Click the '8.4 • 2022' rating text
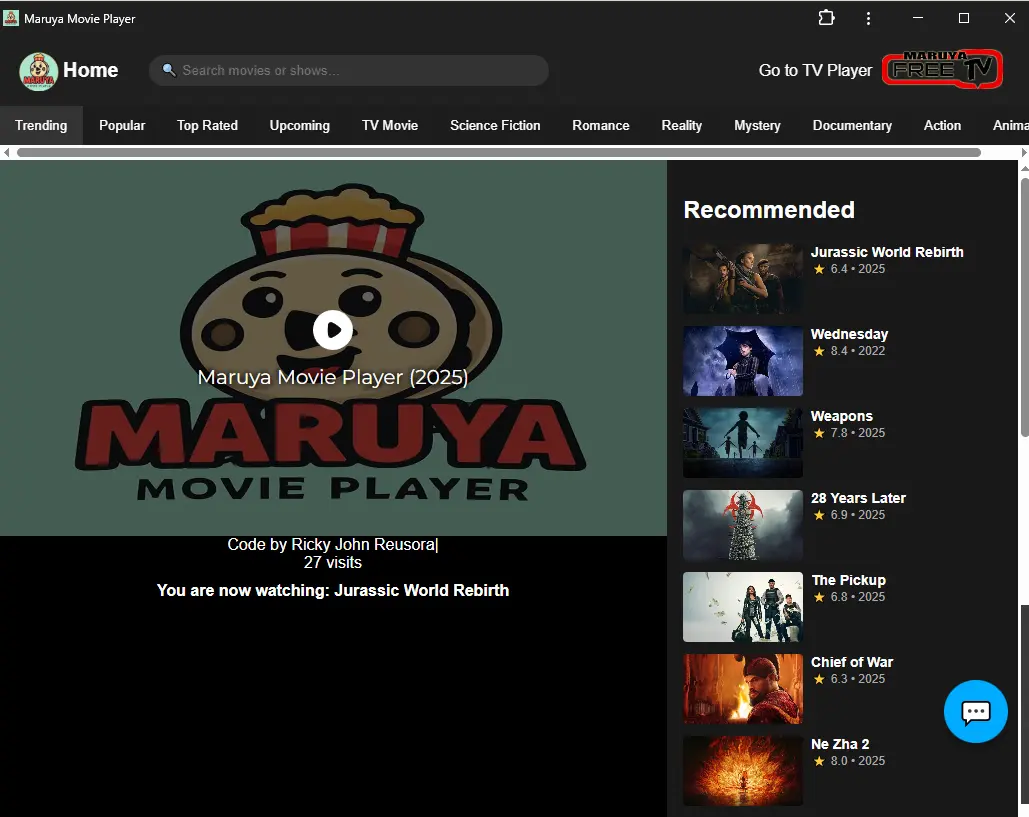The image size is (1029, 817). pyautogui.click(x=858, y=351)
